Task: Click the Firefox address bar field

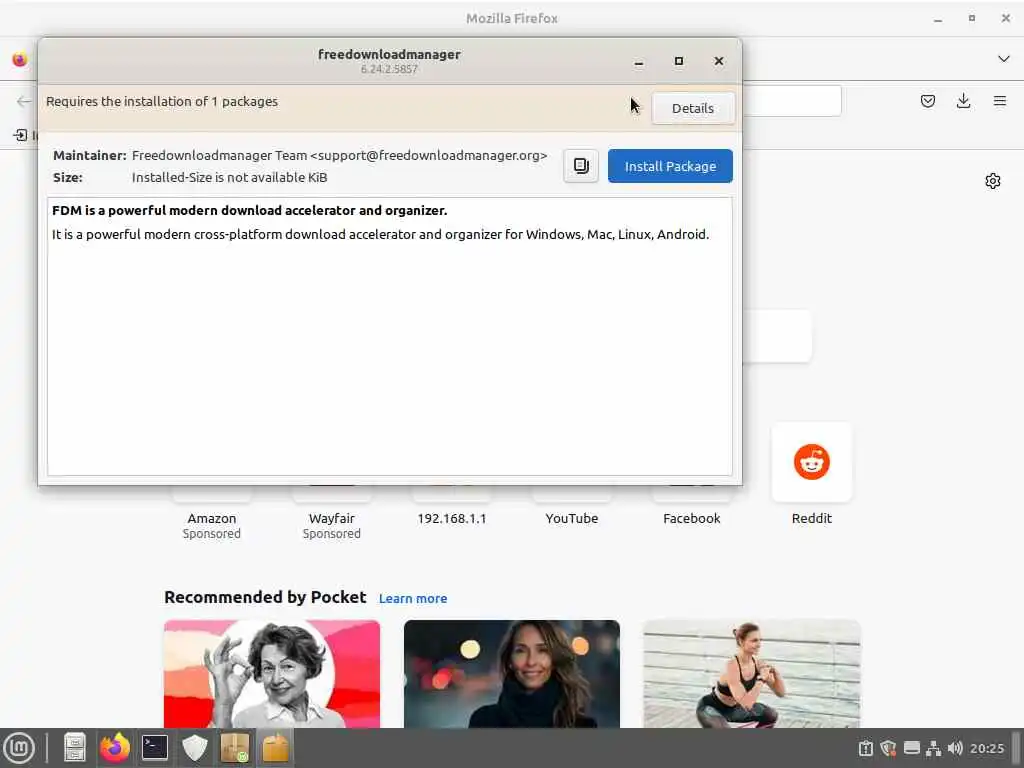Action: (792, 101)
